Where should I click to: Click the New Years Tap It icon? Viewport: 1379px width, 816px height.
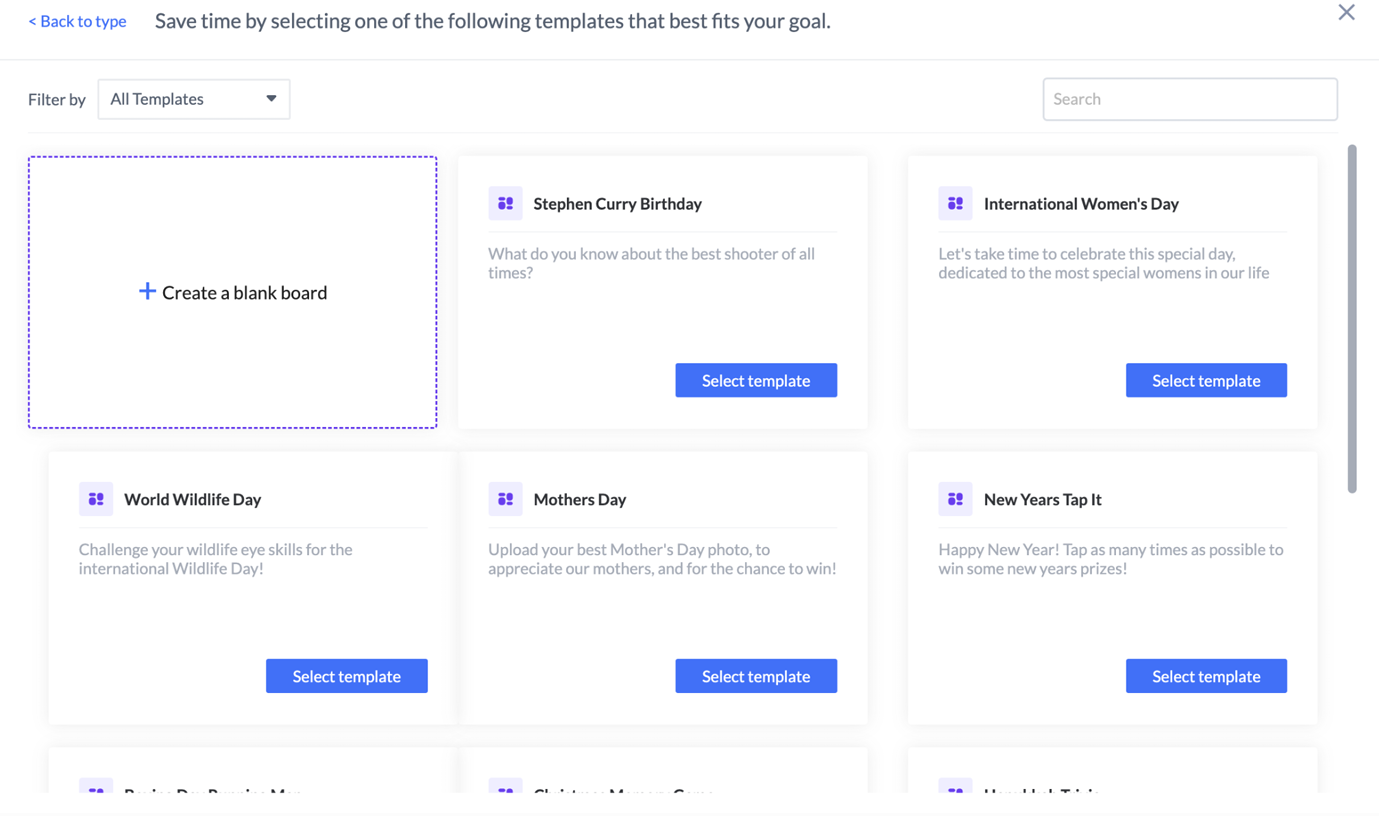pyautogui.click(x=955, y=499)
